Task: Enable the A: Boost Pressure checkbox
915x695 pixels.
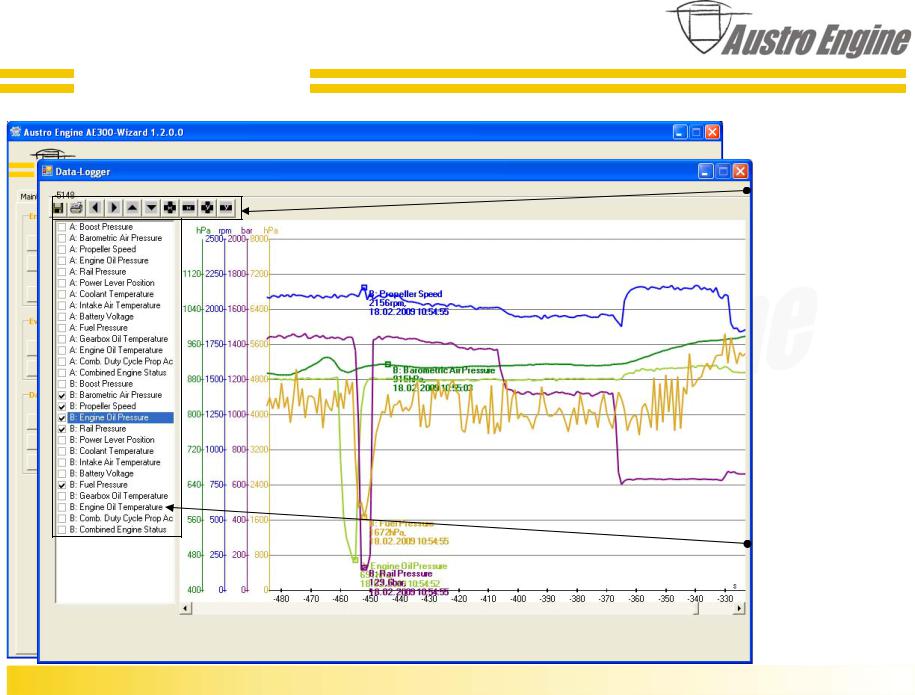Action: [62, 227]
